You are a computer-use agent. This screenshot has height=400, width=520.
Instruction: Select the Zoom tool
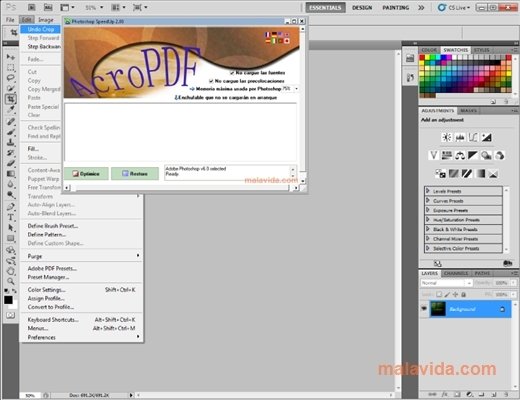pos(10,281)
